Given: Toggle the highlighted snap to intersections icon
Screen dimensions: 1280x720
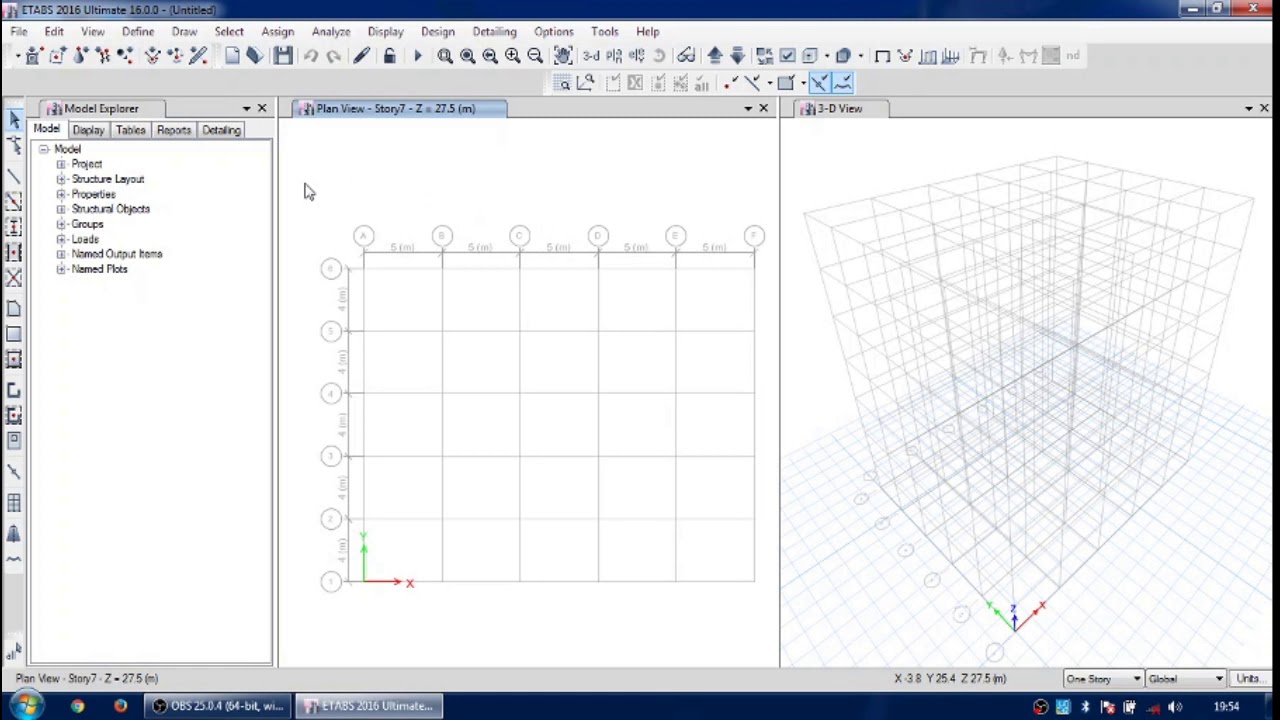Looking at the screenshot, I should [819, 83].
